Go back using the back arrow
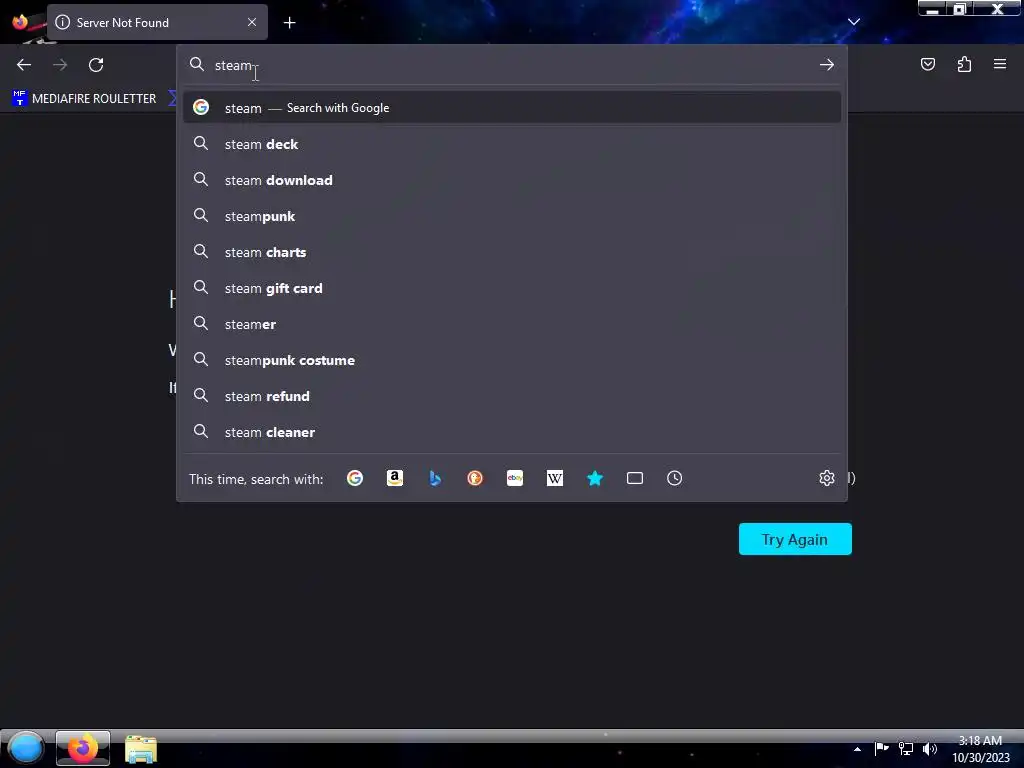Image resolution: width=1024 pixels, height=768 pixels. coord(24,65)
